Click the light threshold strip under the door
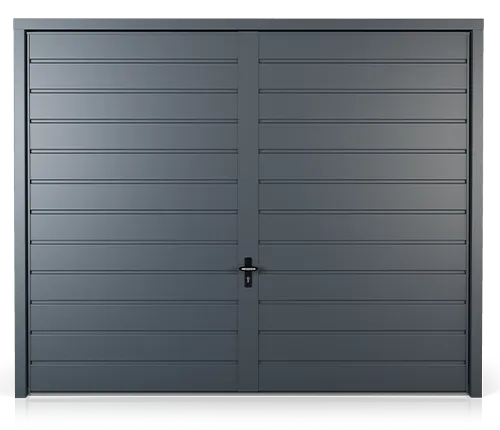Image resolution: width=500 pixels, height=430 pixels. [x=248, y=394]
